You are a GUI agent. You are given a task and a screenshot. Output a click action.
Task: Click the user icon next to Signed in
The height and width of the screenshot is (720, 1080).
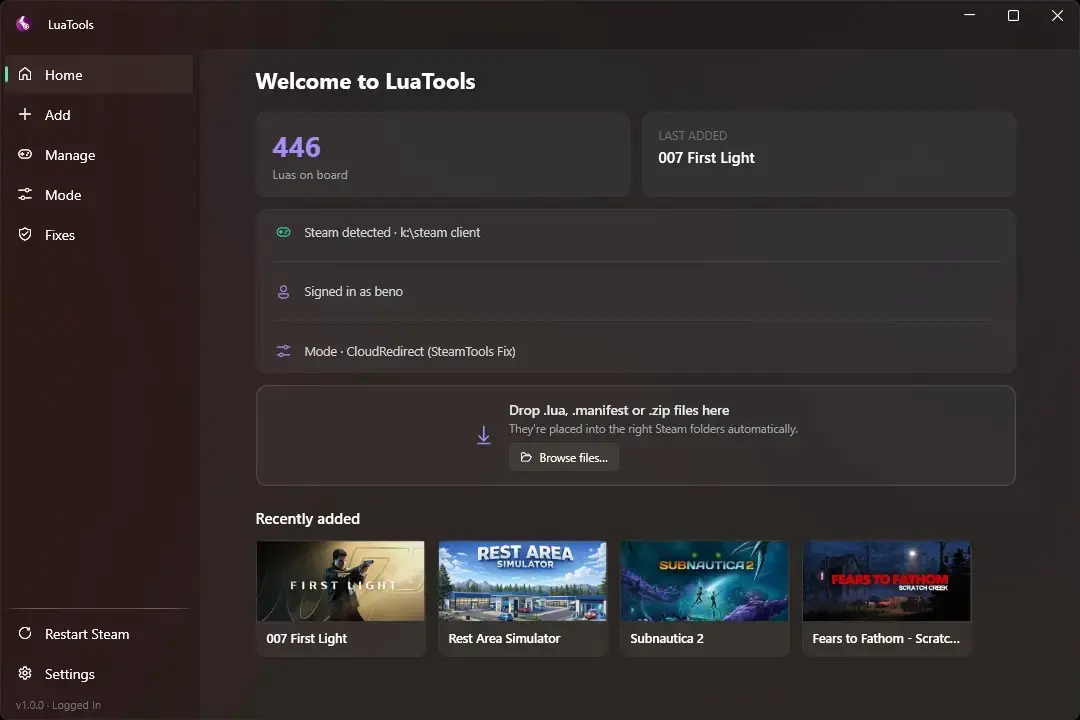click(x=283, y=292)
